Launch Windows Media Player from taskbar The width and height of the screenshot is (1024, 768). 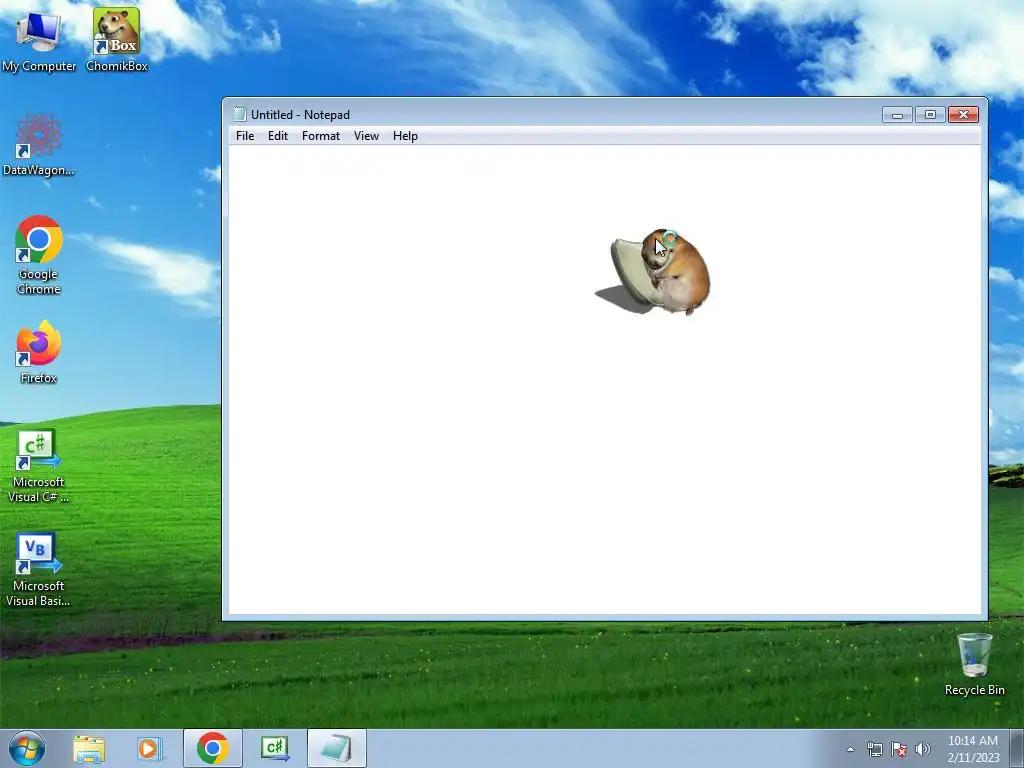point(150,748)
